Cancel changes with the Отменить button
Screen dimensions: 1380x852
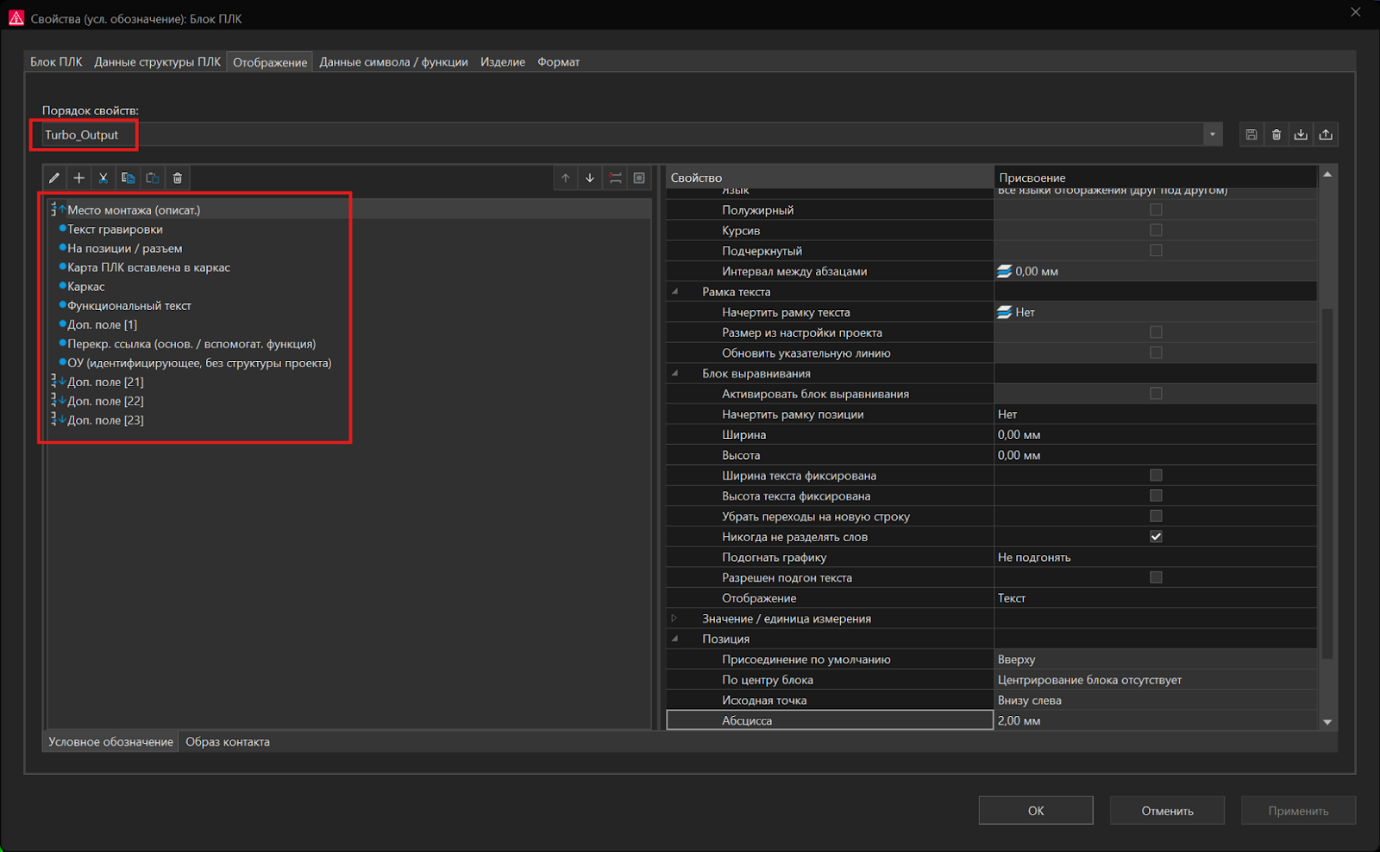tap(1167, 810)
